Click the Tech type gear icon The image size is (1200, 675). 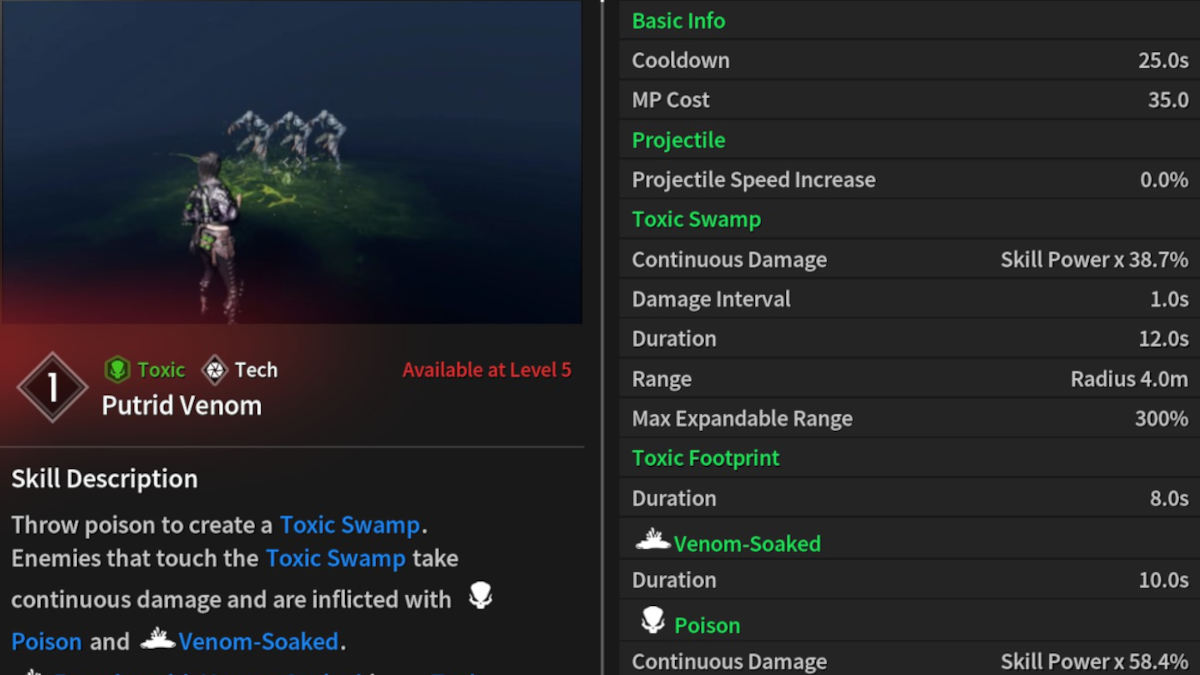[x=214, y=370]
